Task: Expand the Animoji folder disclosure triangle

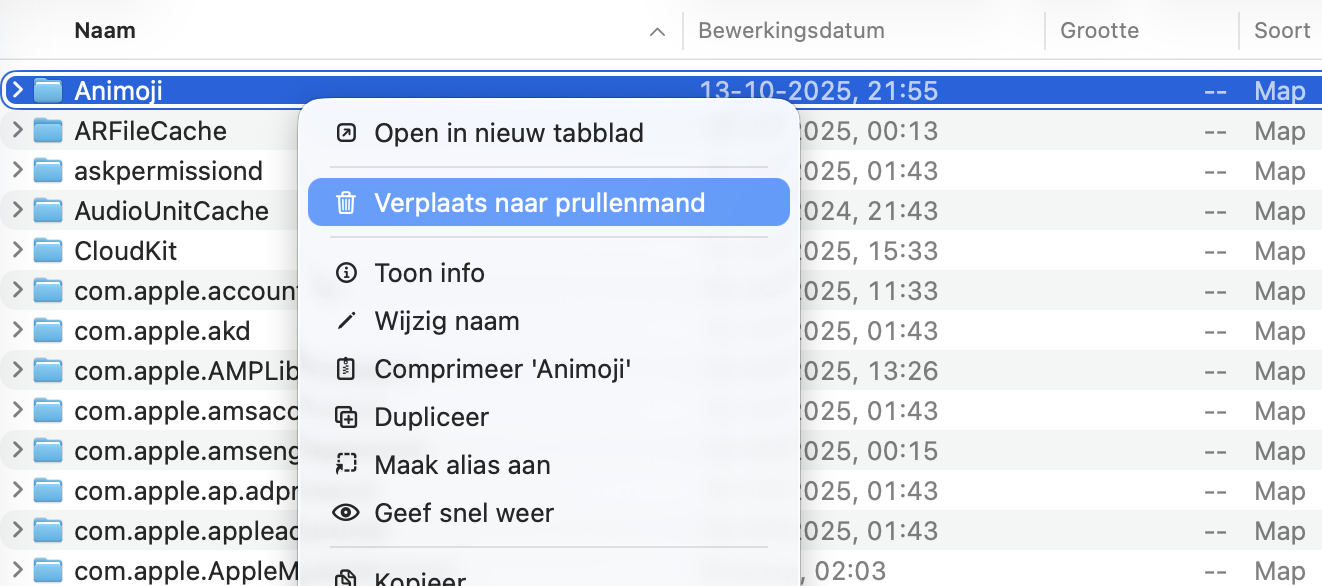Action: (x=17, y=90)
